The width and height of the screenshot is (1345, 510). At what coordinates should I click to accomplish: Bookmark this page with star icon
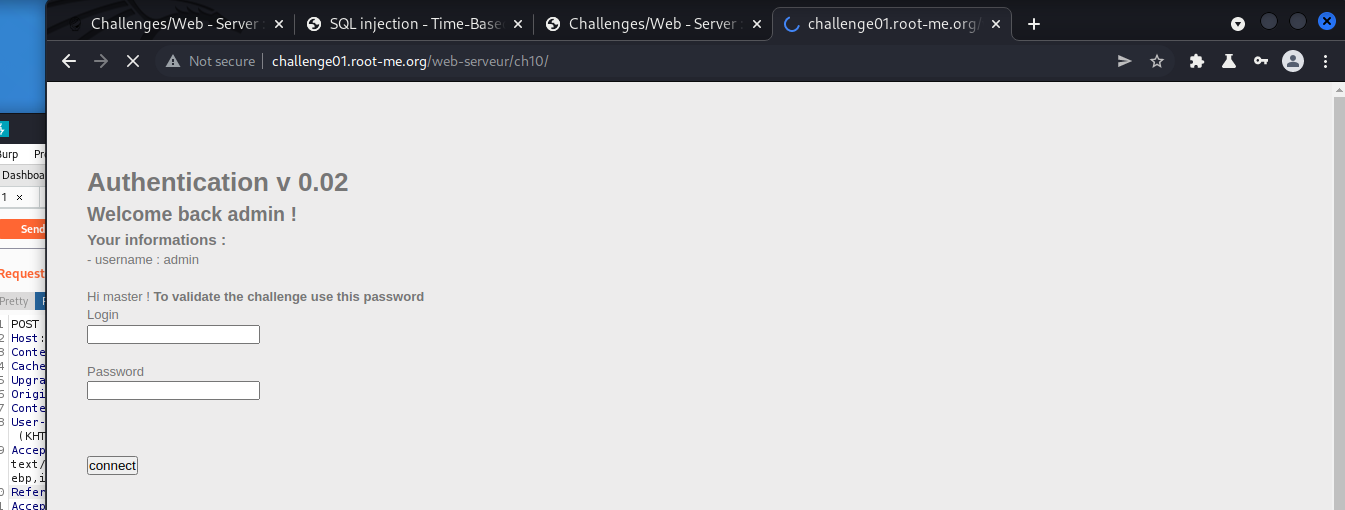click(1157, 61)
